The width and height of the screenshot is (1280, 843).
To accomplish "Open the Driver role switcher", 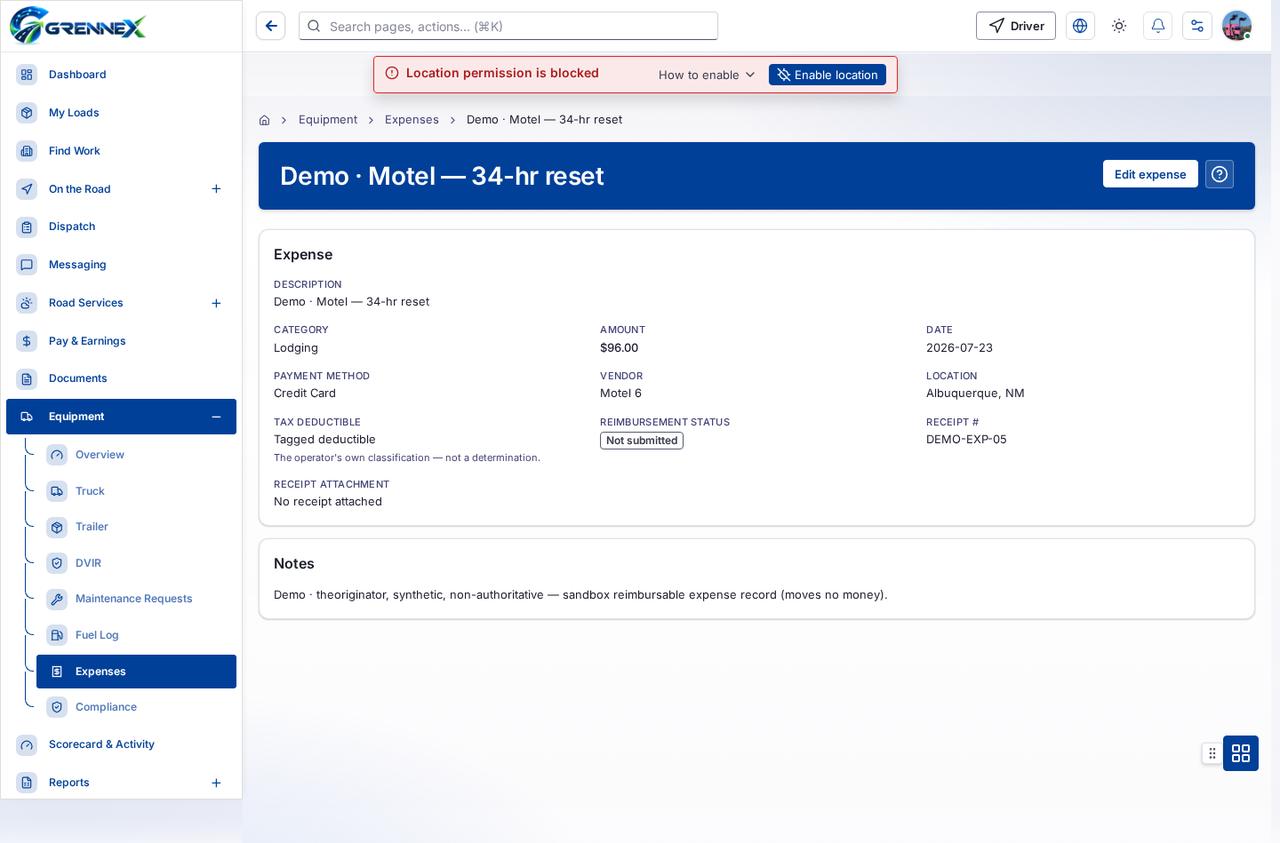I will pyautogui.click(x=1016, y=26).
